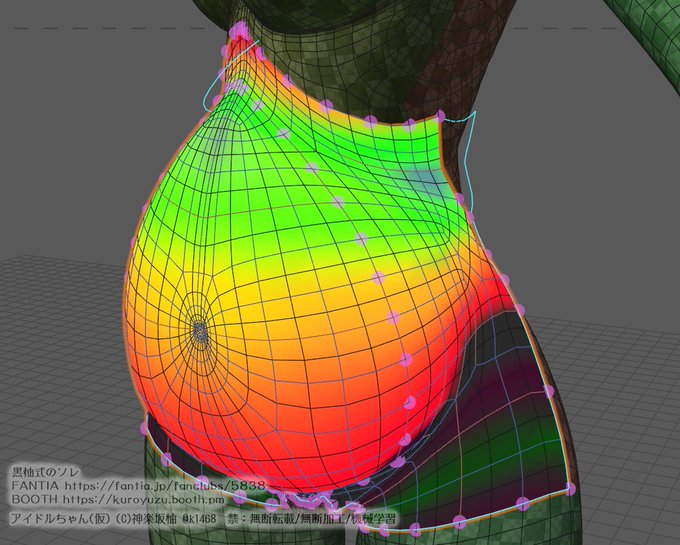Select the purple vertex at the cloth's lower-right corner
680x545 pixels.
(x=570, y=489)
